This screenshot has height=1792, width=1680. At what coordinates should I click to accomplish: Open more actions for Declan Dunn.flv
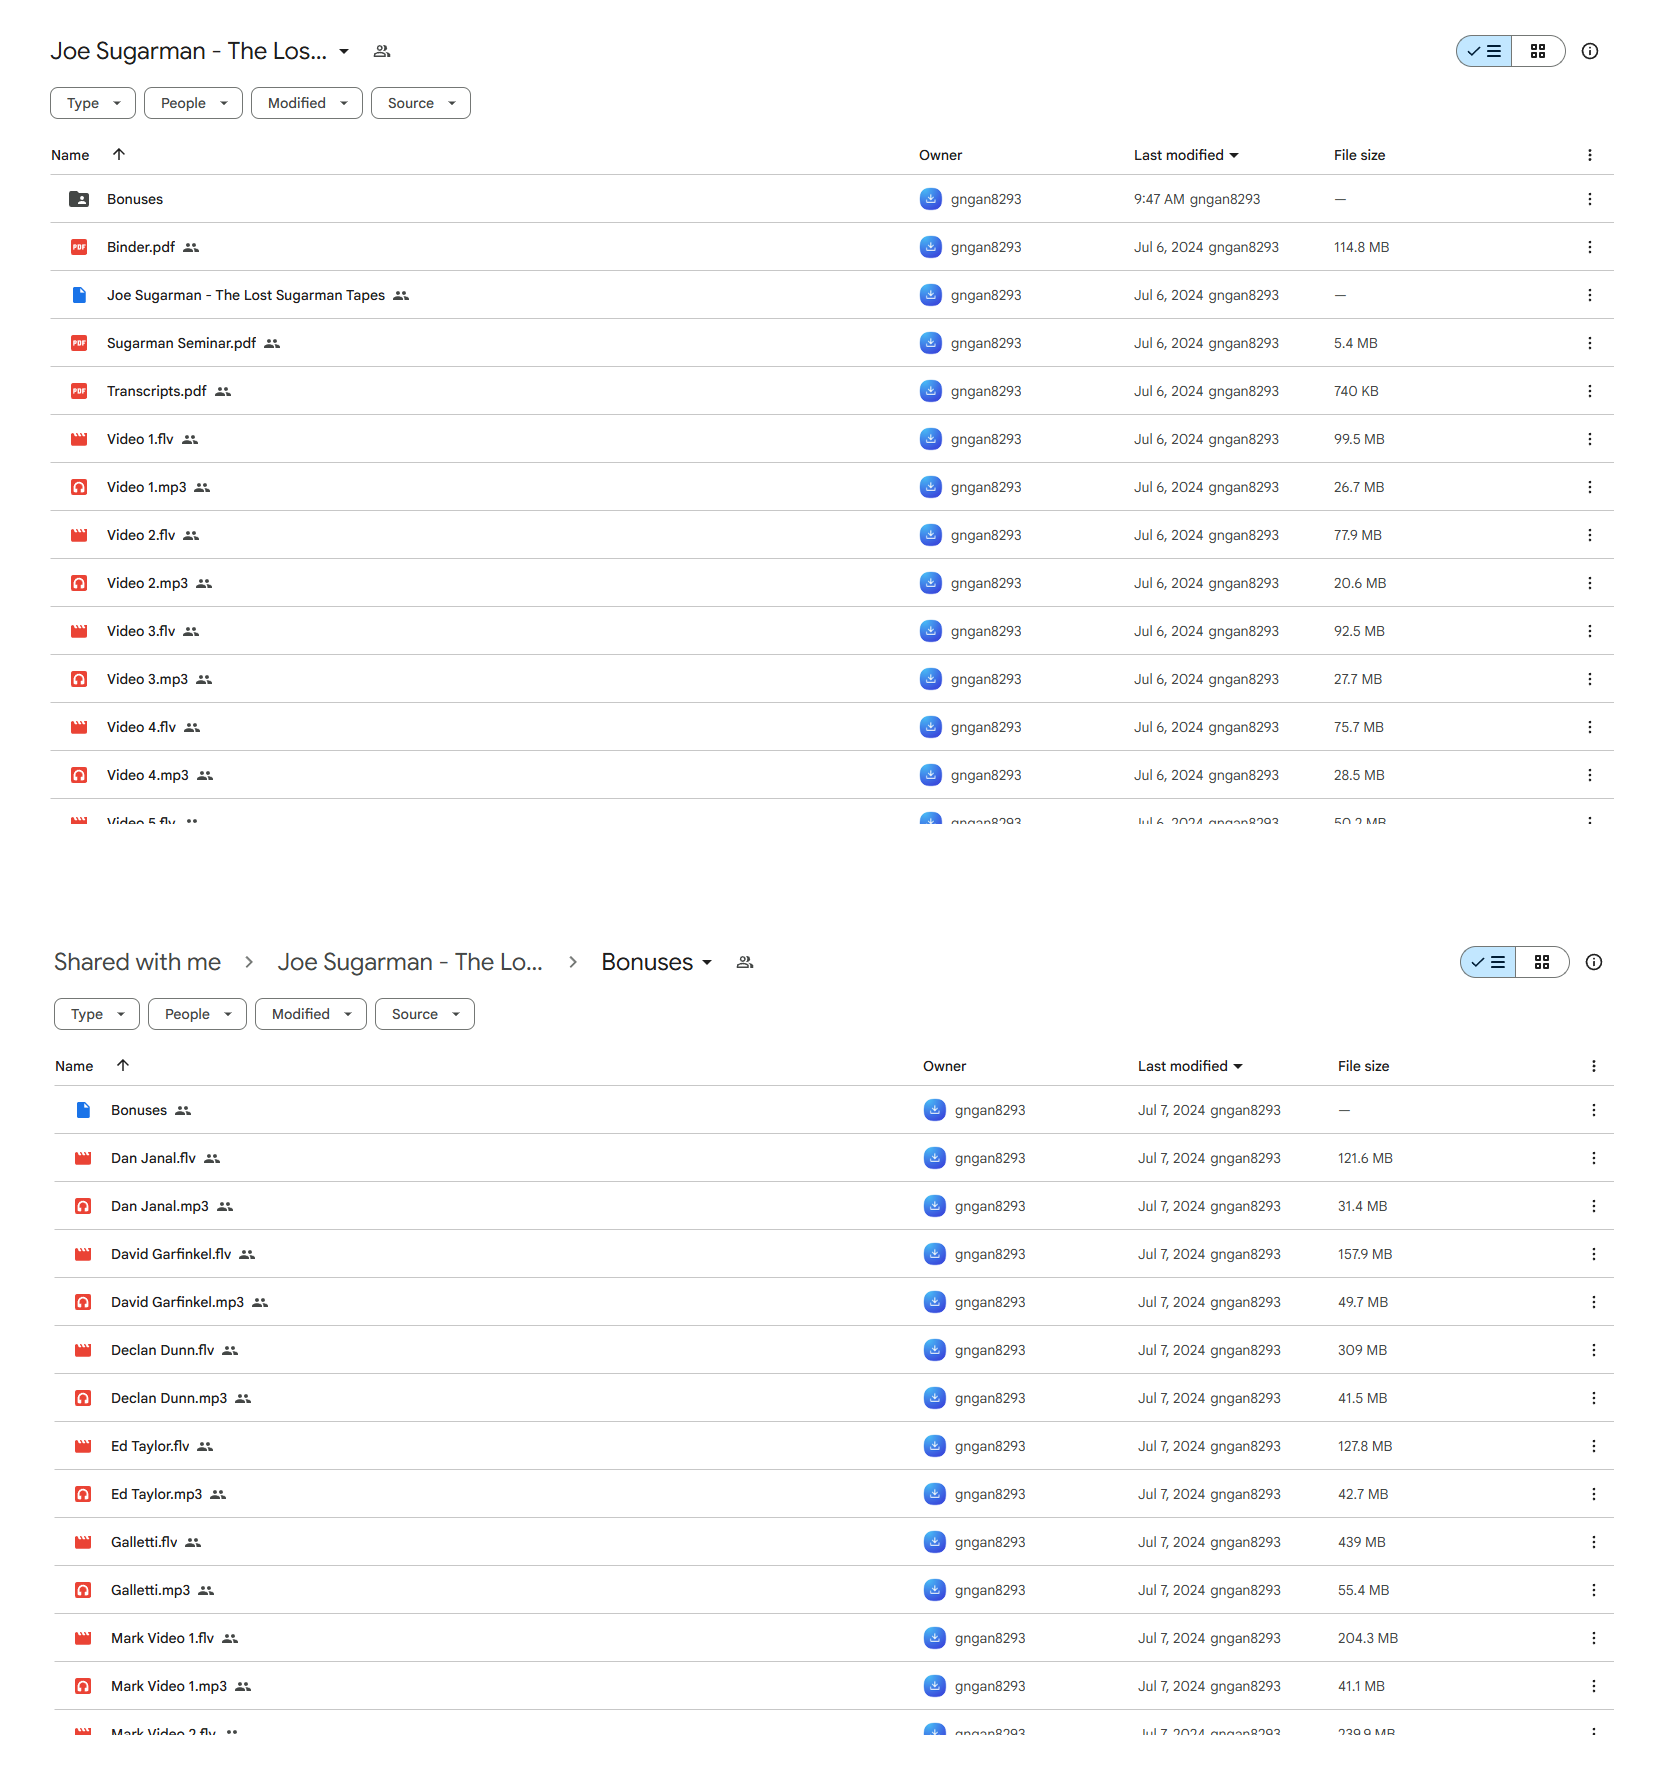[x=1594, y=1350]
